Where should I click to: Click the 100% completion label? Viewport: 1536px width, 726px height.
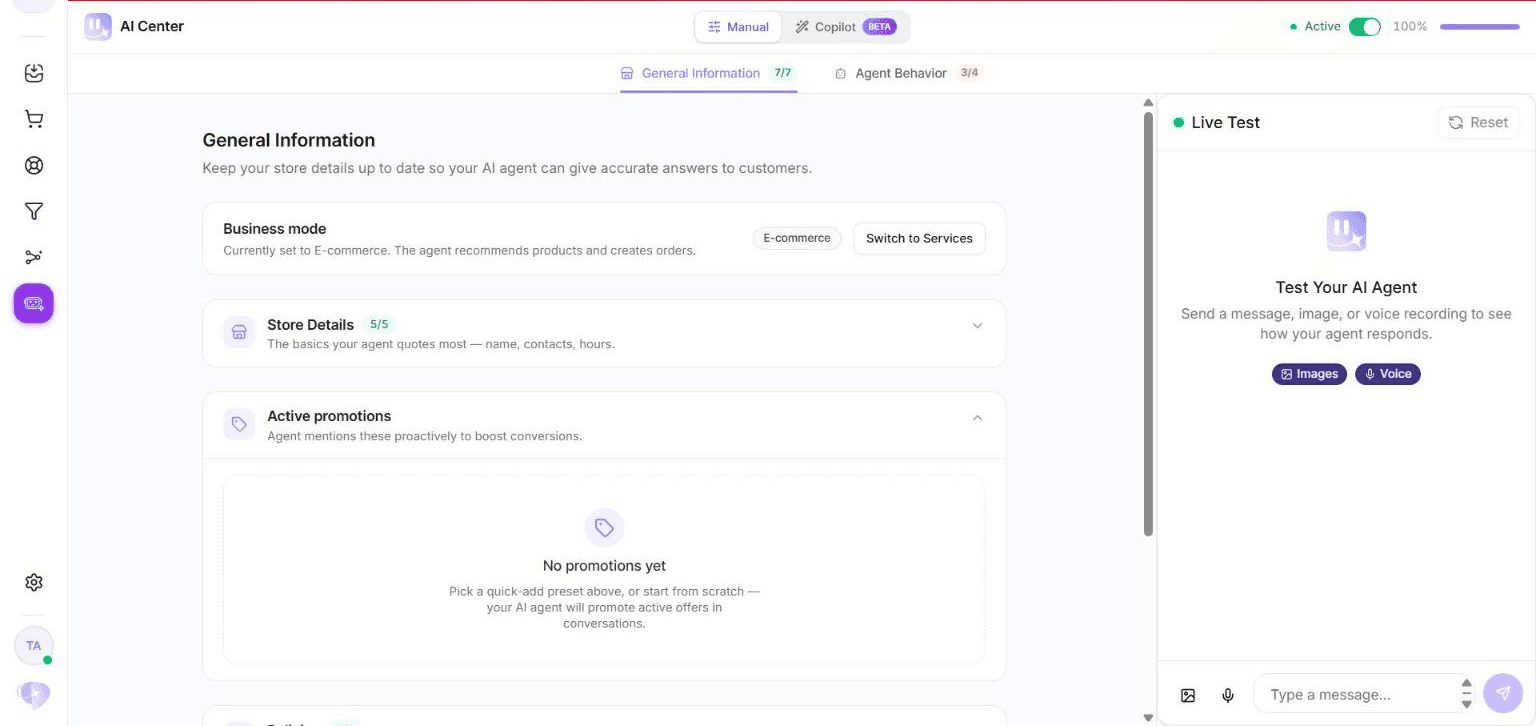[1410, 27]
